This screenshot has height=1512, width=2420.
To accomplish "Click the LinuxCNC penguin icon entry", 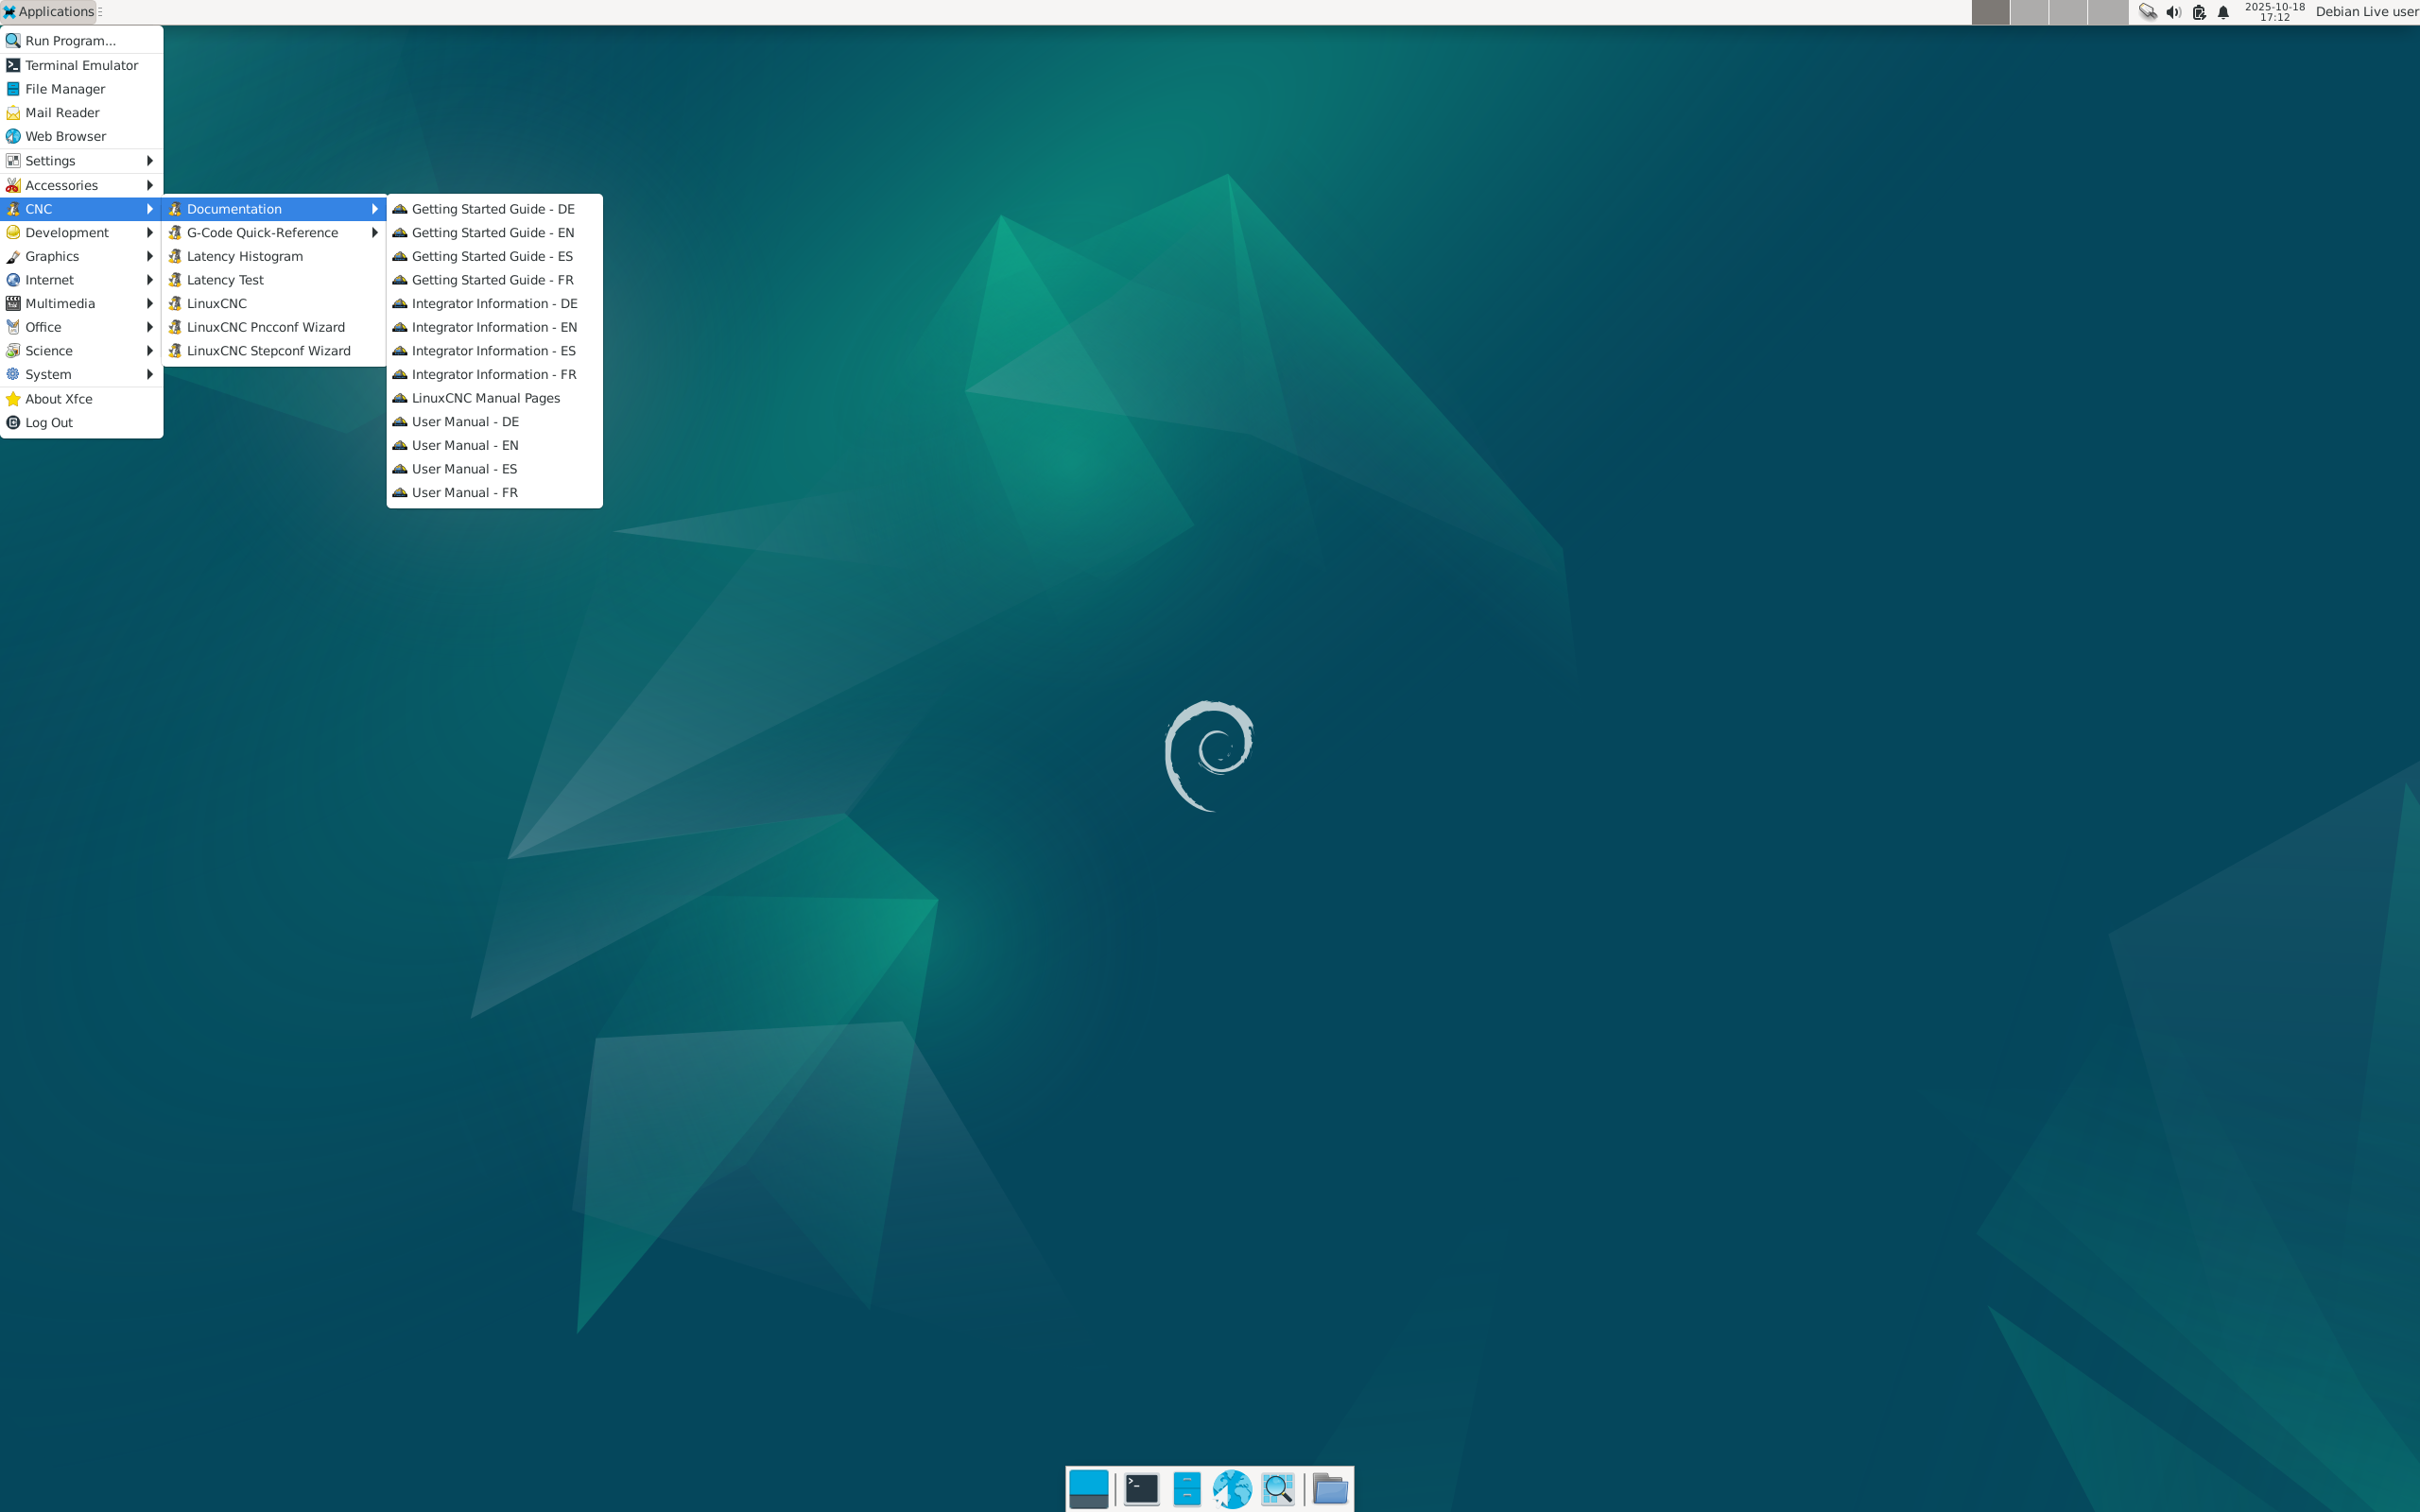I will click(175, 303).
